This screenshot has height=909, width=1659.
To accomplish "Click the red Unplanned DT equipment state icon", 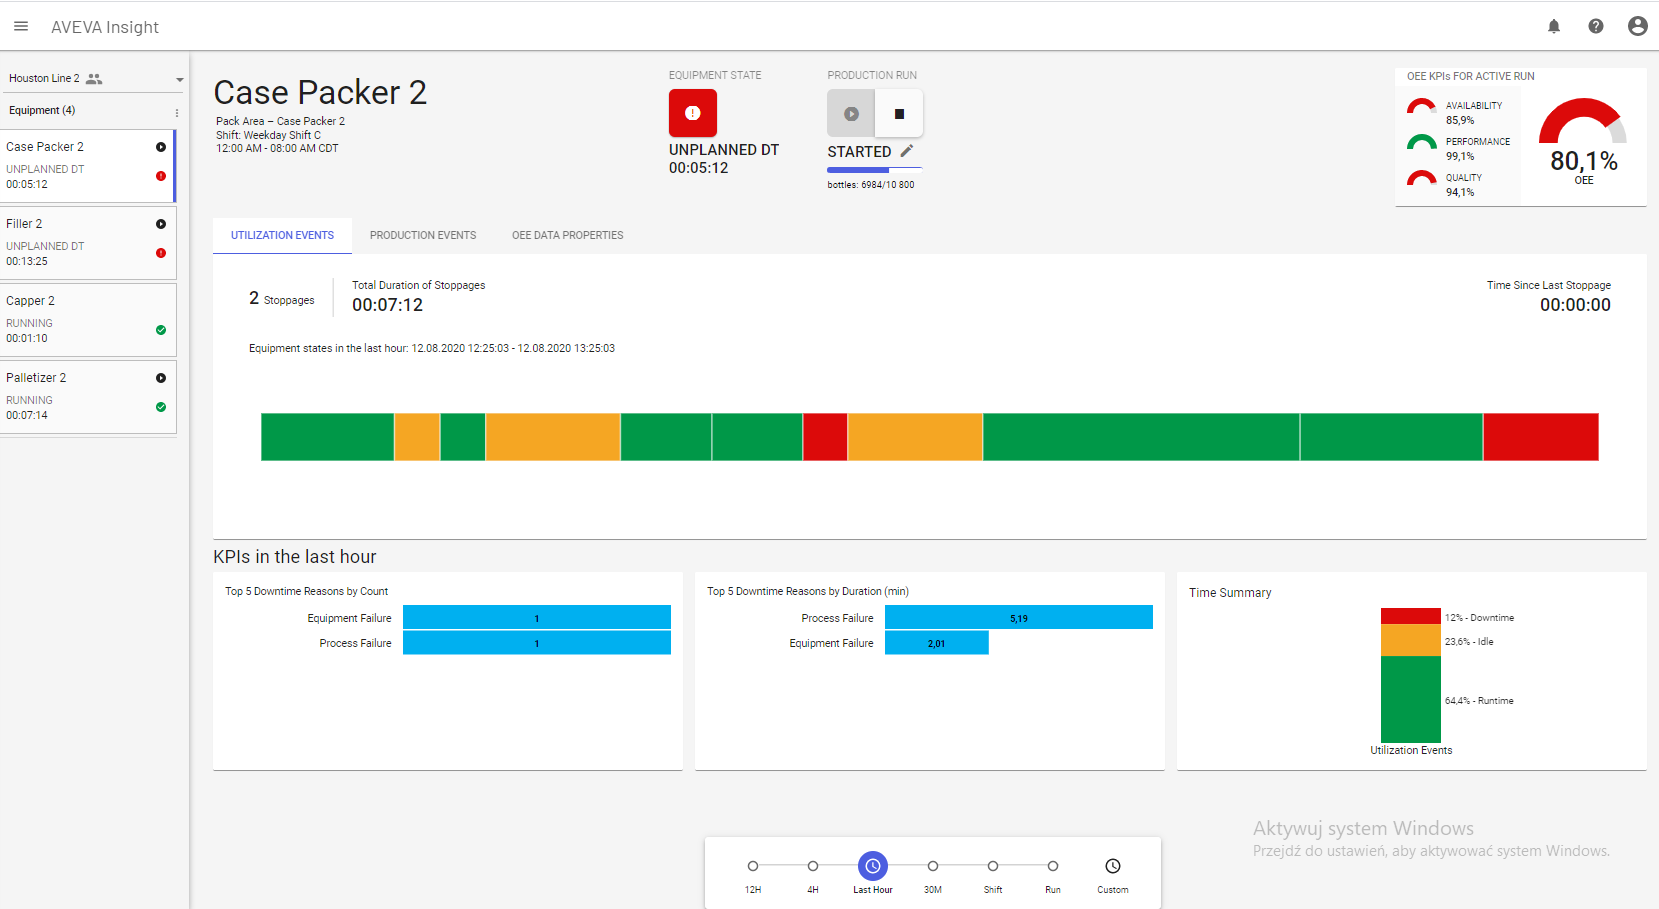I will point(692,113).
